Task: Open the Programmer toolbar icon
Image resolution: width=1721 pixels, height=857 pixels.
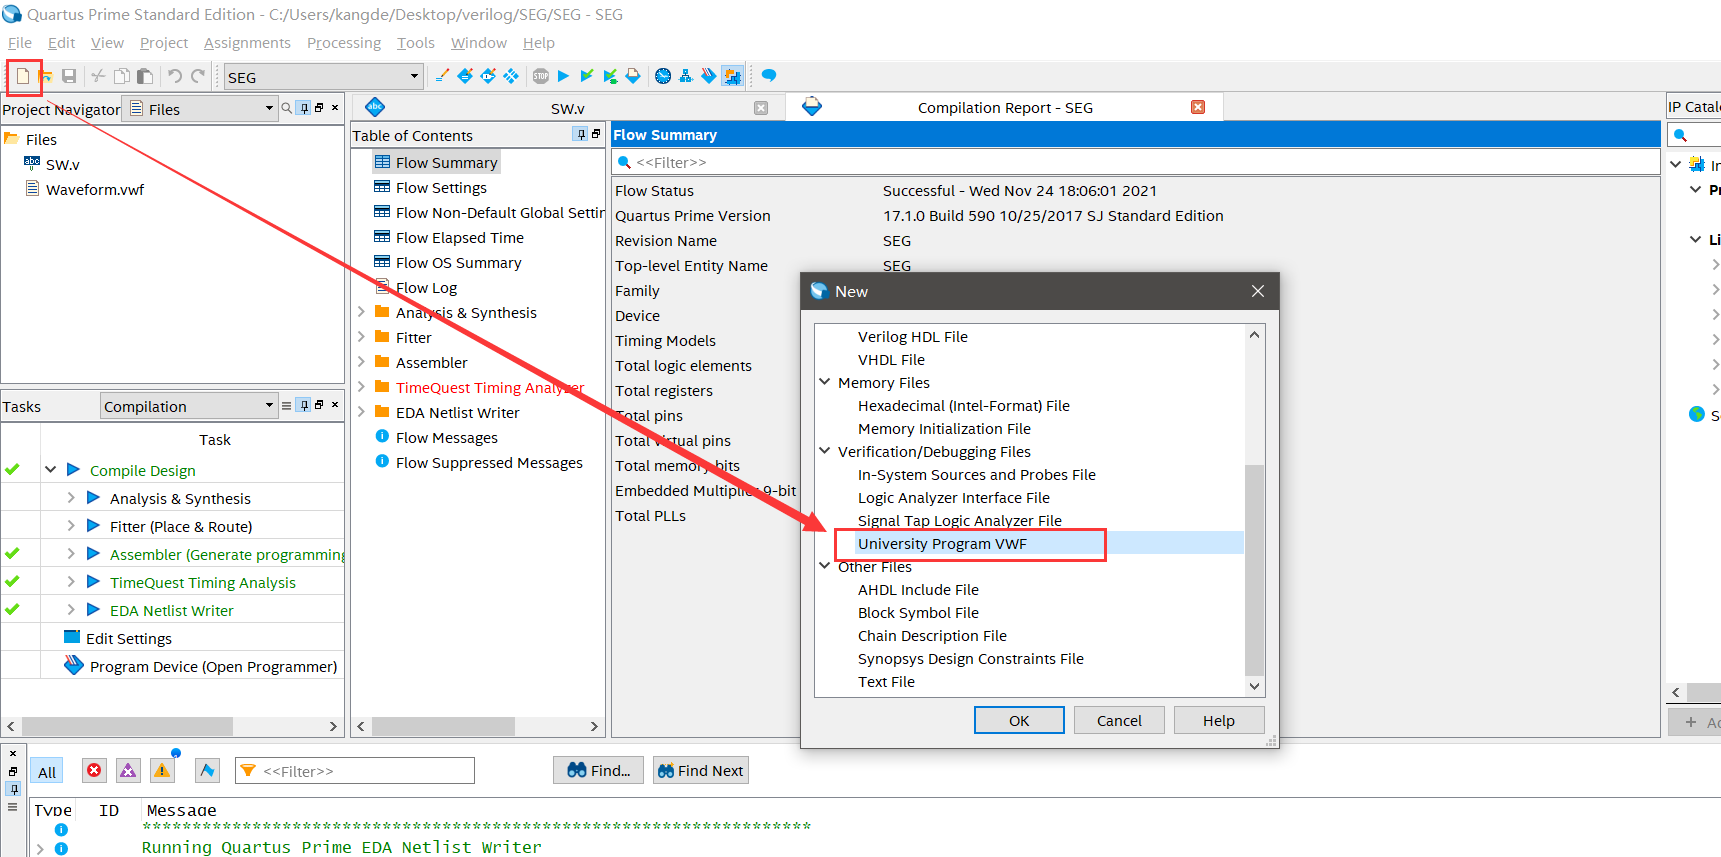Action: click(709, 76)
